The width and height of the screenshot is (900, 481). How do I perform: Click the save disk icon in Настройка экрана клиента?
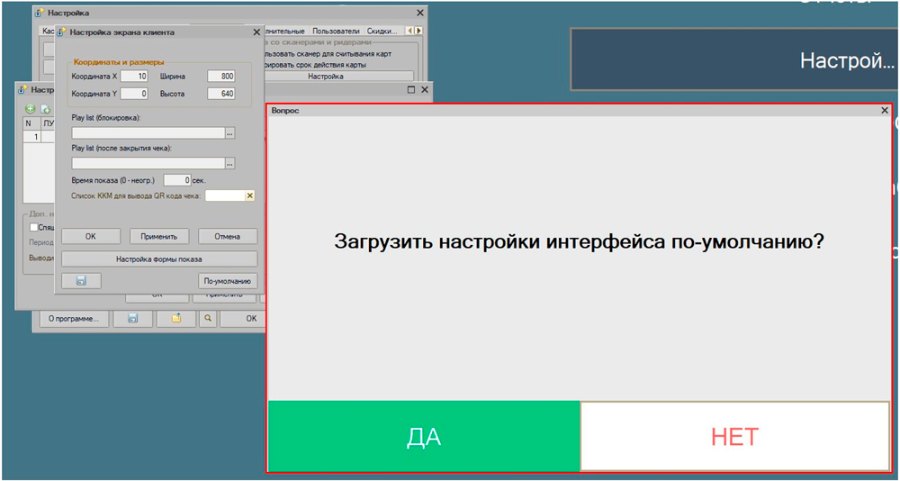[x=81, y=281]
